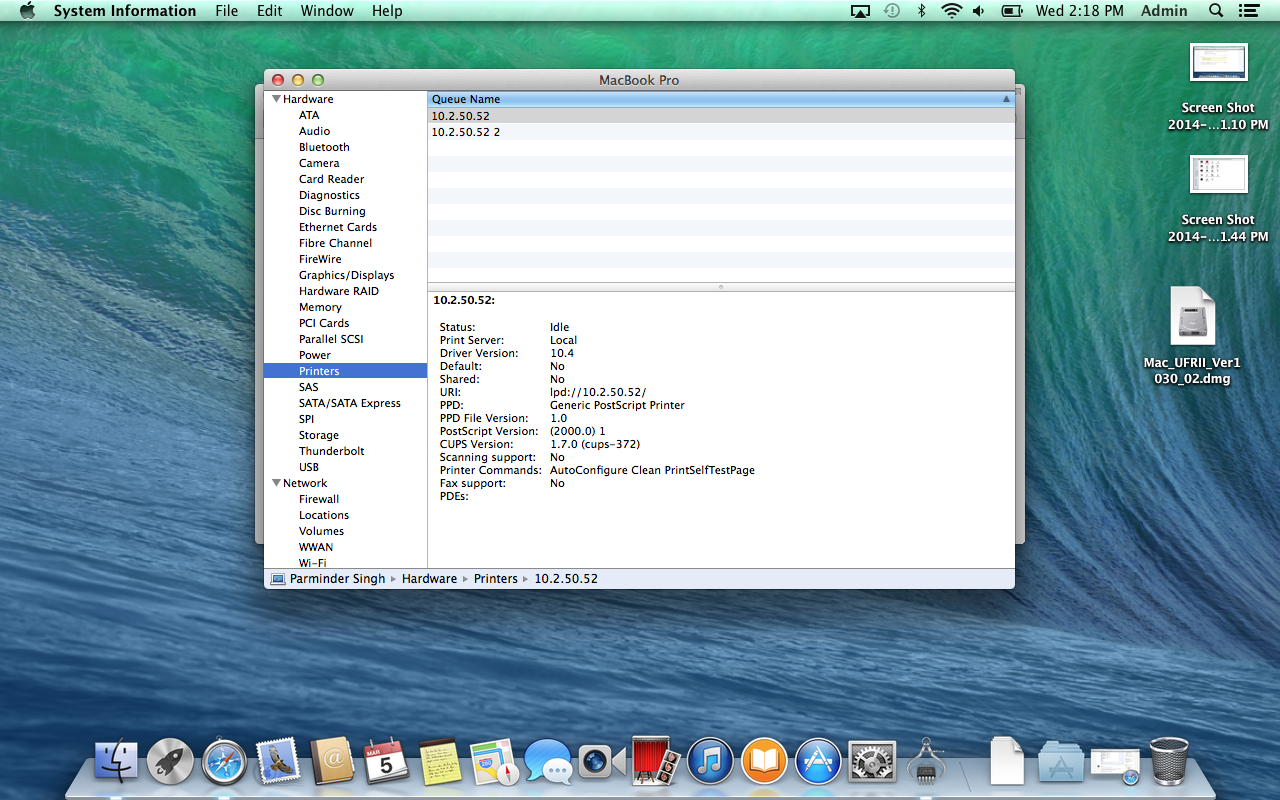Screen dimensions: 1280x800
Task: Open the Help menu
Action: click(x=387, y=11)
